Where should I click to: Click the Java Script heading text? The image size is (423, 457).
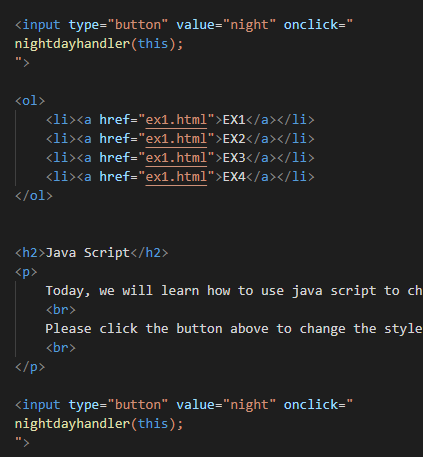click(88, 253)
